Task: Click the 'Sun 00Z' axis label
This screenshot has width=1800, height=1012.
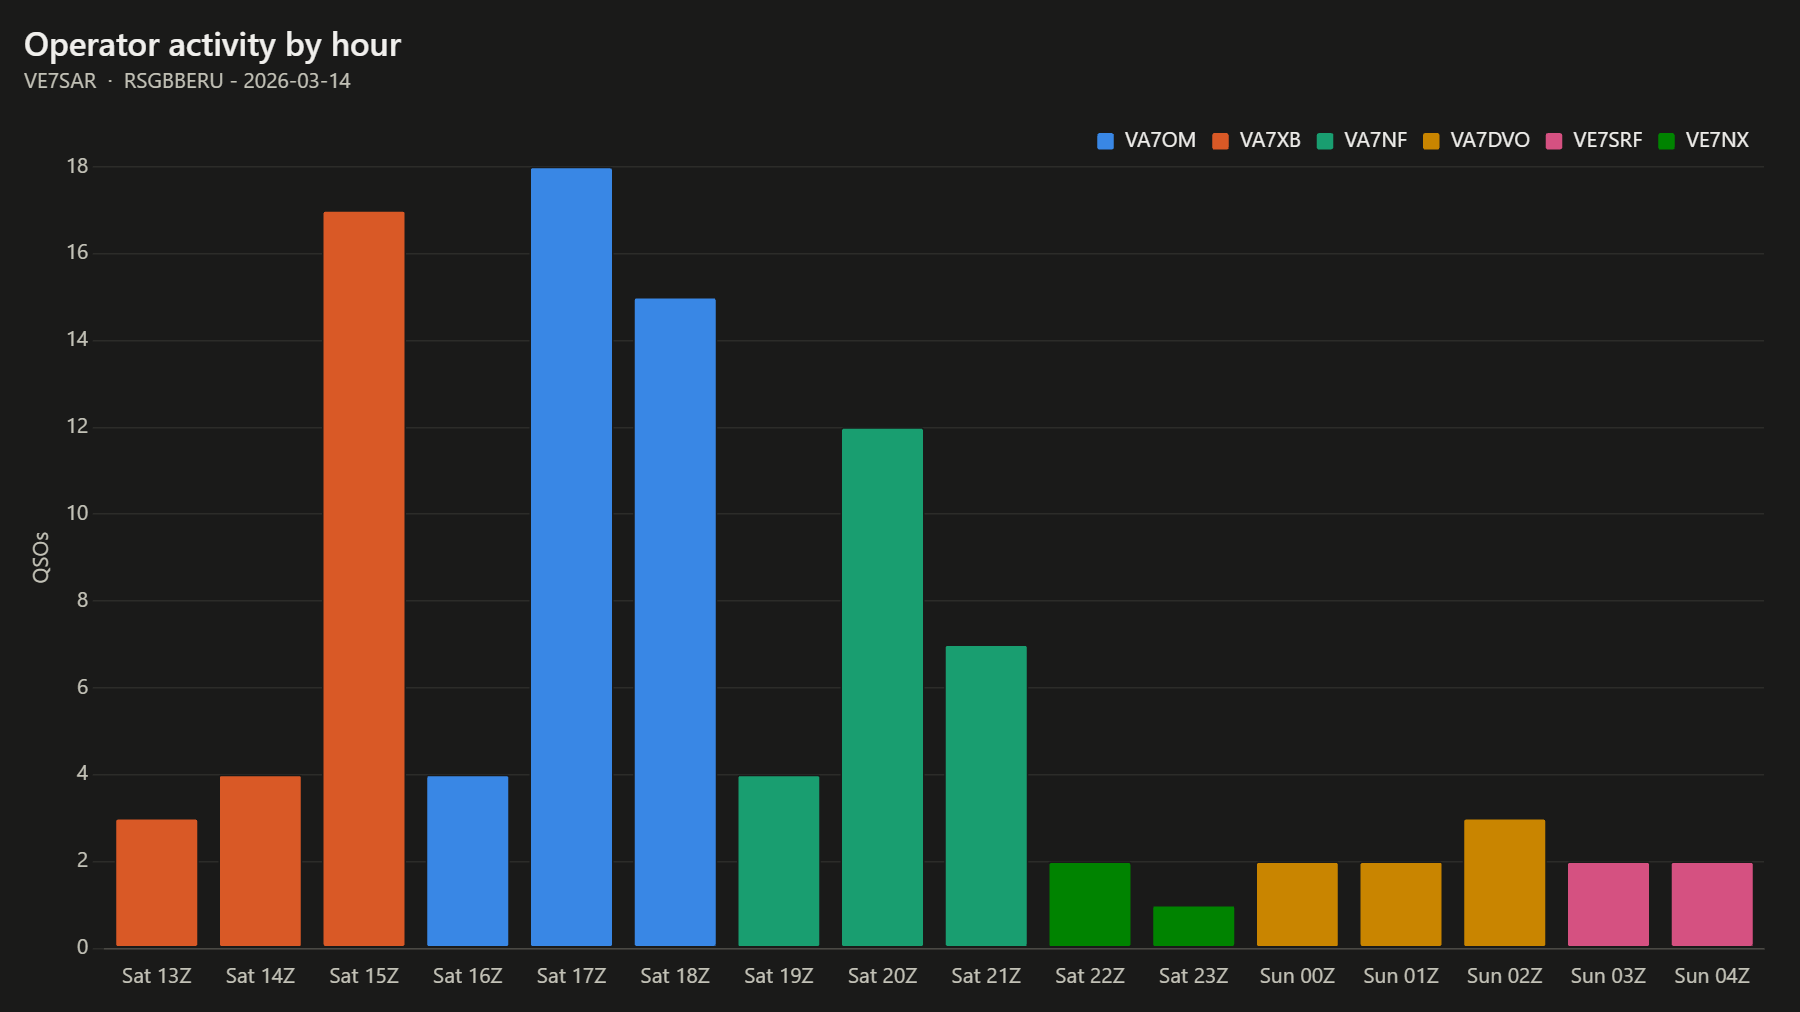Action: pos(1297,976)
